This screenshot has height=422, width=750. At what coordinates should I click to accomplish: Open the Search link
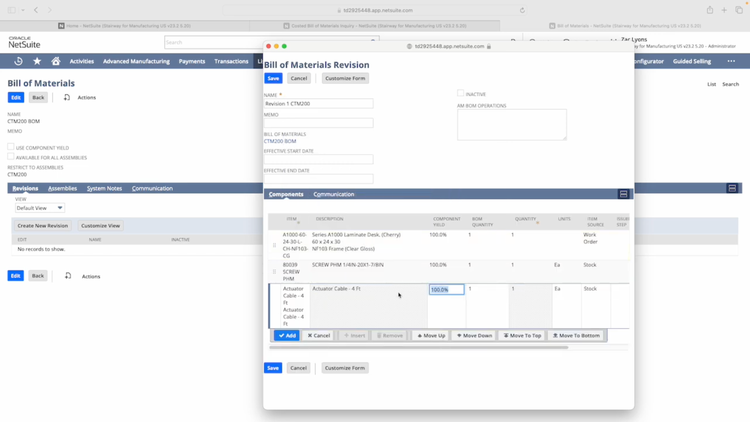pyautogui.click(x=730, y=84)
